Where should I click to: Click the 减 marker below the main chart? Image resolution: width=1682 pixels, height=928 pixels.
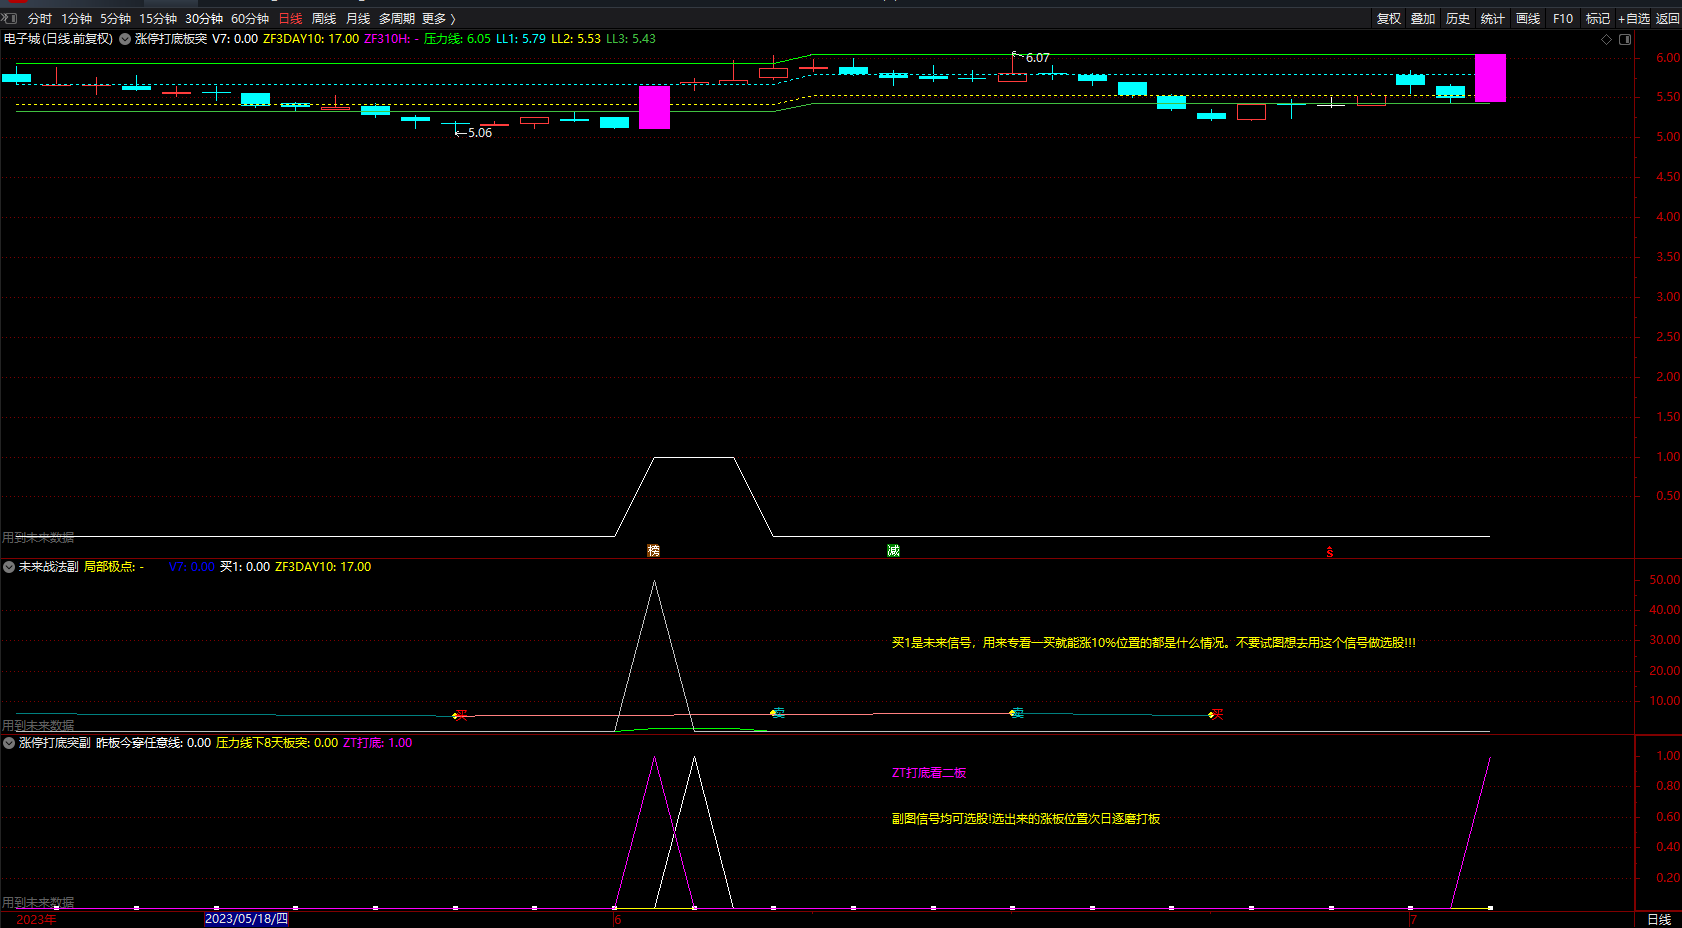[x=893, y=551]
